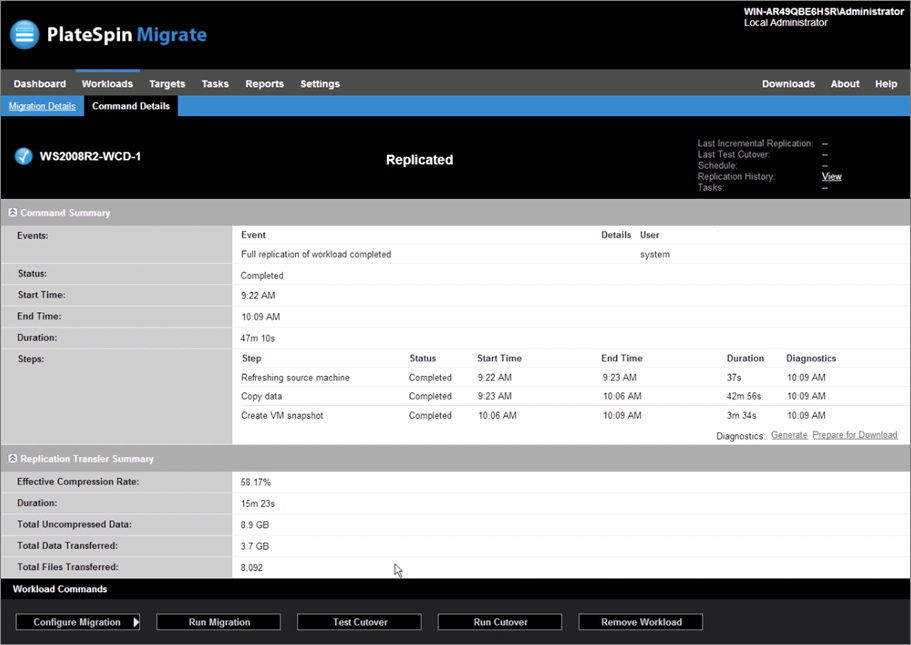
Task: Open the Configure Migration arrow menu
Action: [136, 622]
